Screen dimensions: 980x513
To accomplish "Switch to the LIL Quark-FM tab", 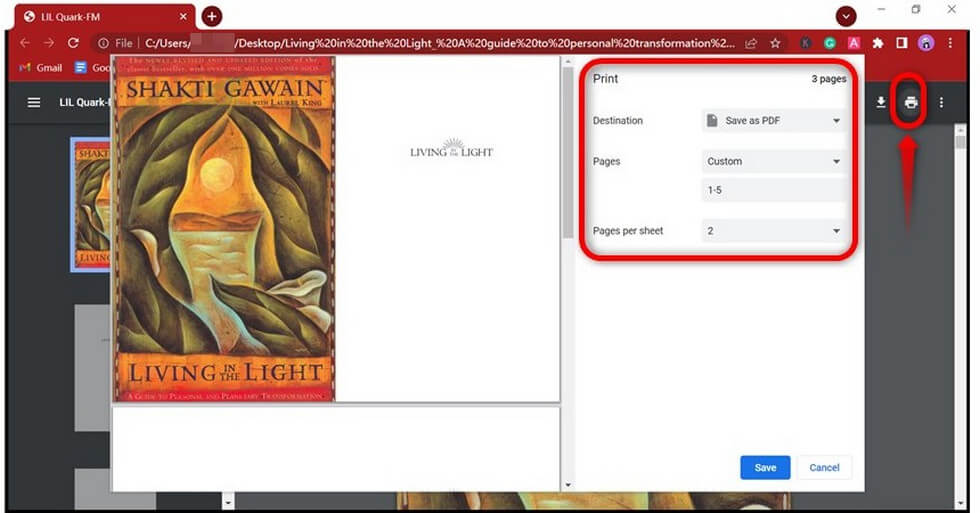I will coord(100,16).
